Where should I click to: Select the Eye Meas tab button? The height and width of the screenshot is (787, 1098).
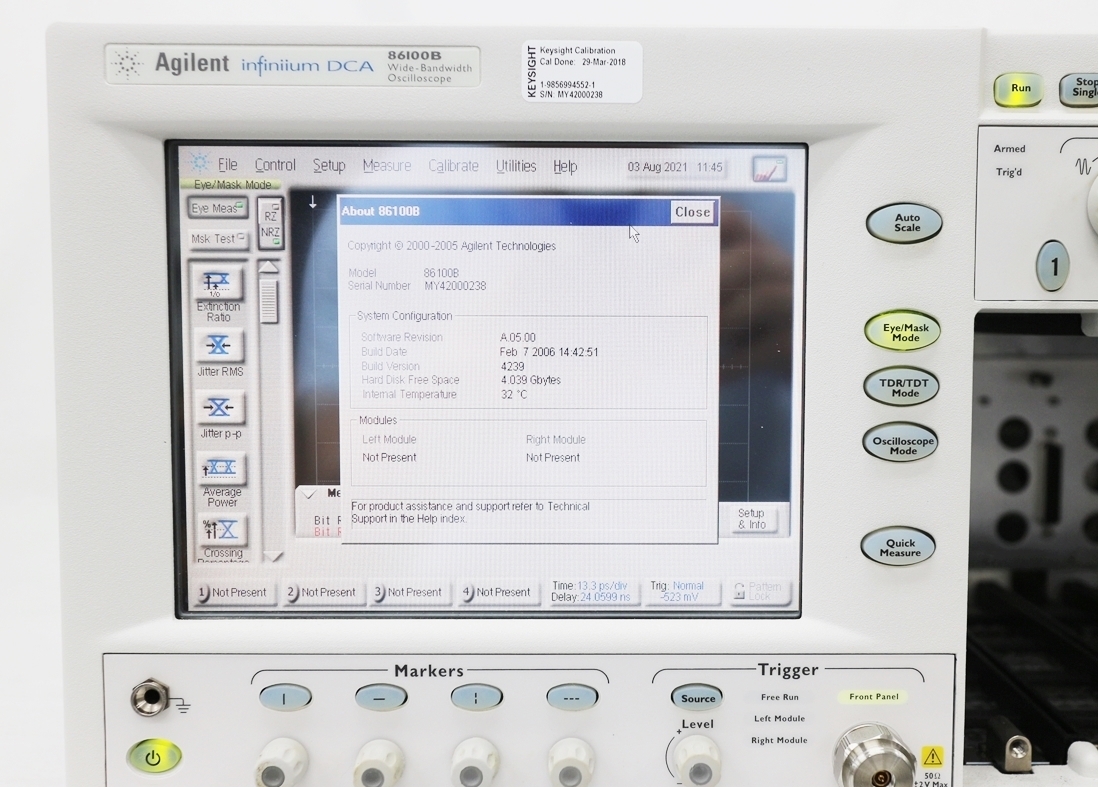point(217,208)
